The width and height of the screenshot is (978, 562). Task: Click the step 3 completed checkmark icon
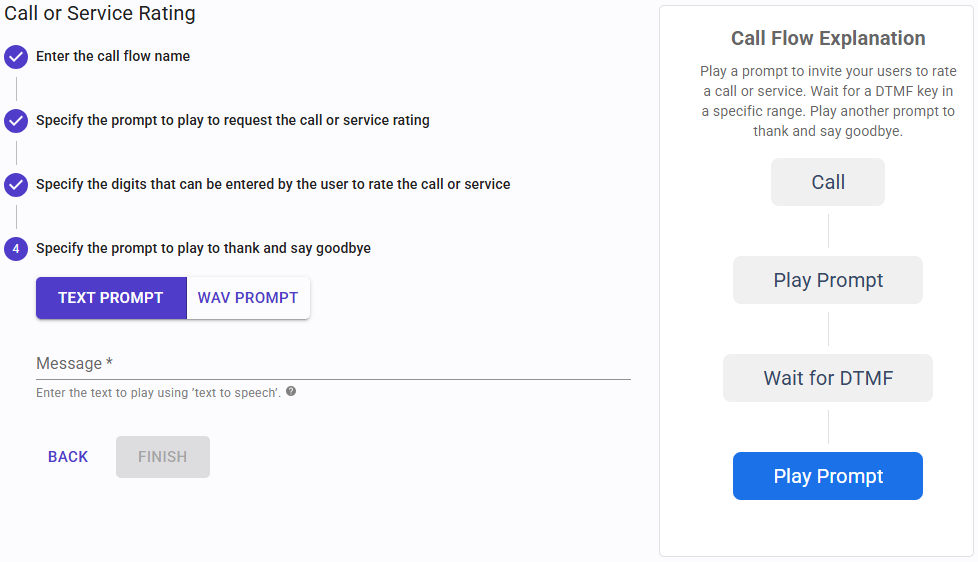click(x=15, y=185)
